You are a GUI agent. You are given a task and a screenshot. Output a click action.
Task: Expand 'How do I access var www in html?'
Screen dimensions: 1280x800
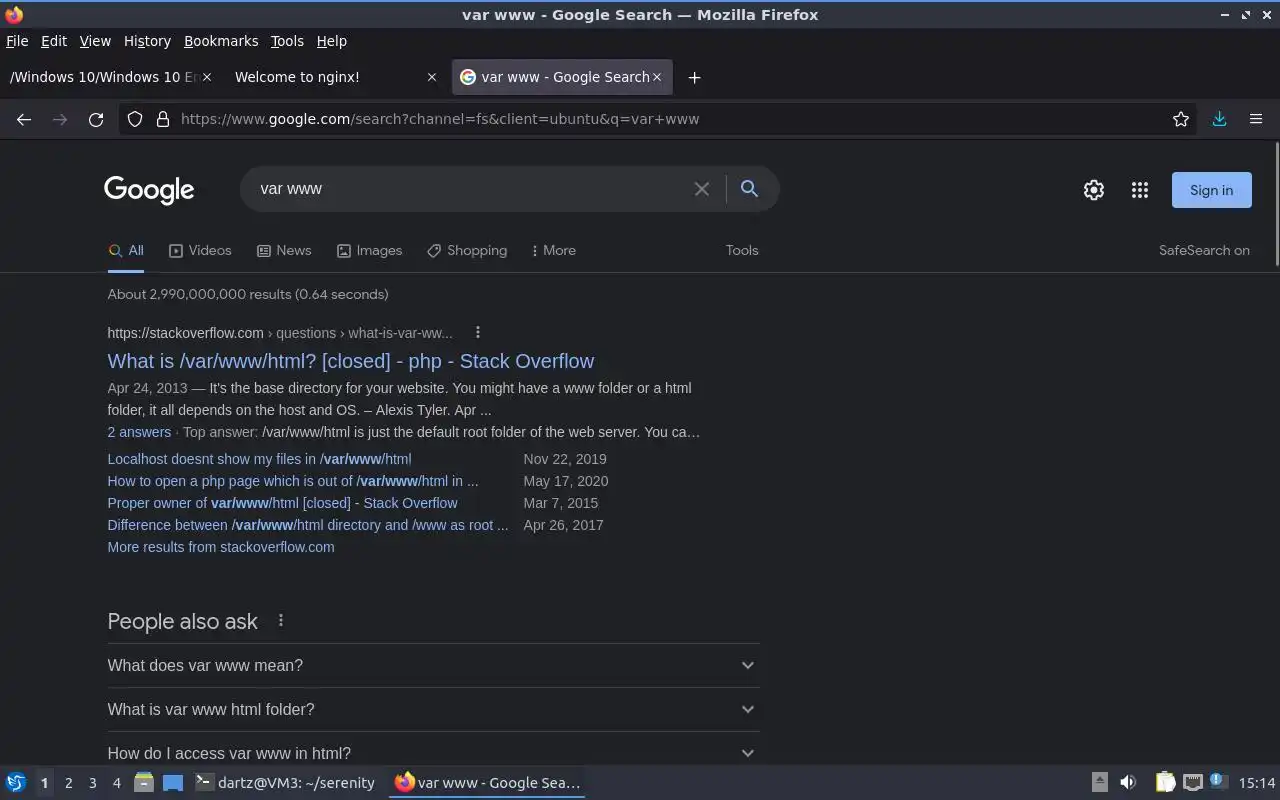tap(433, 753)
